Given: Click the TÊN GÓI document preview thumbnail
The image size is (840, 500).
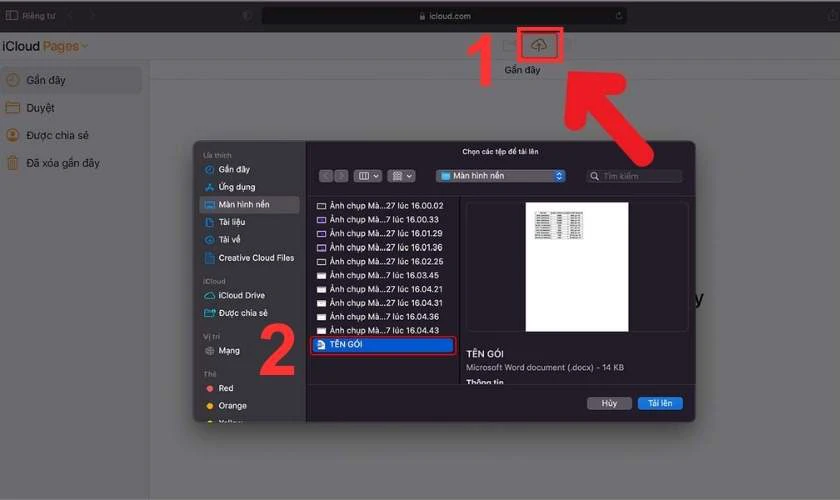Looking at the screenshot, I should 577,267.
